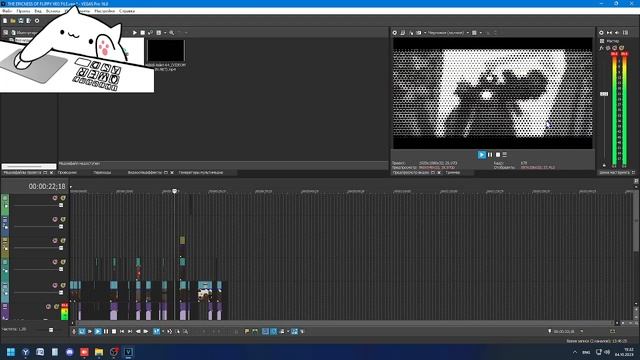
Task: Play timeline from start
Action: click(90, 331)
